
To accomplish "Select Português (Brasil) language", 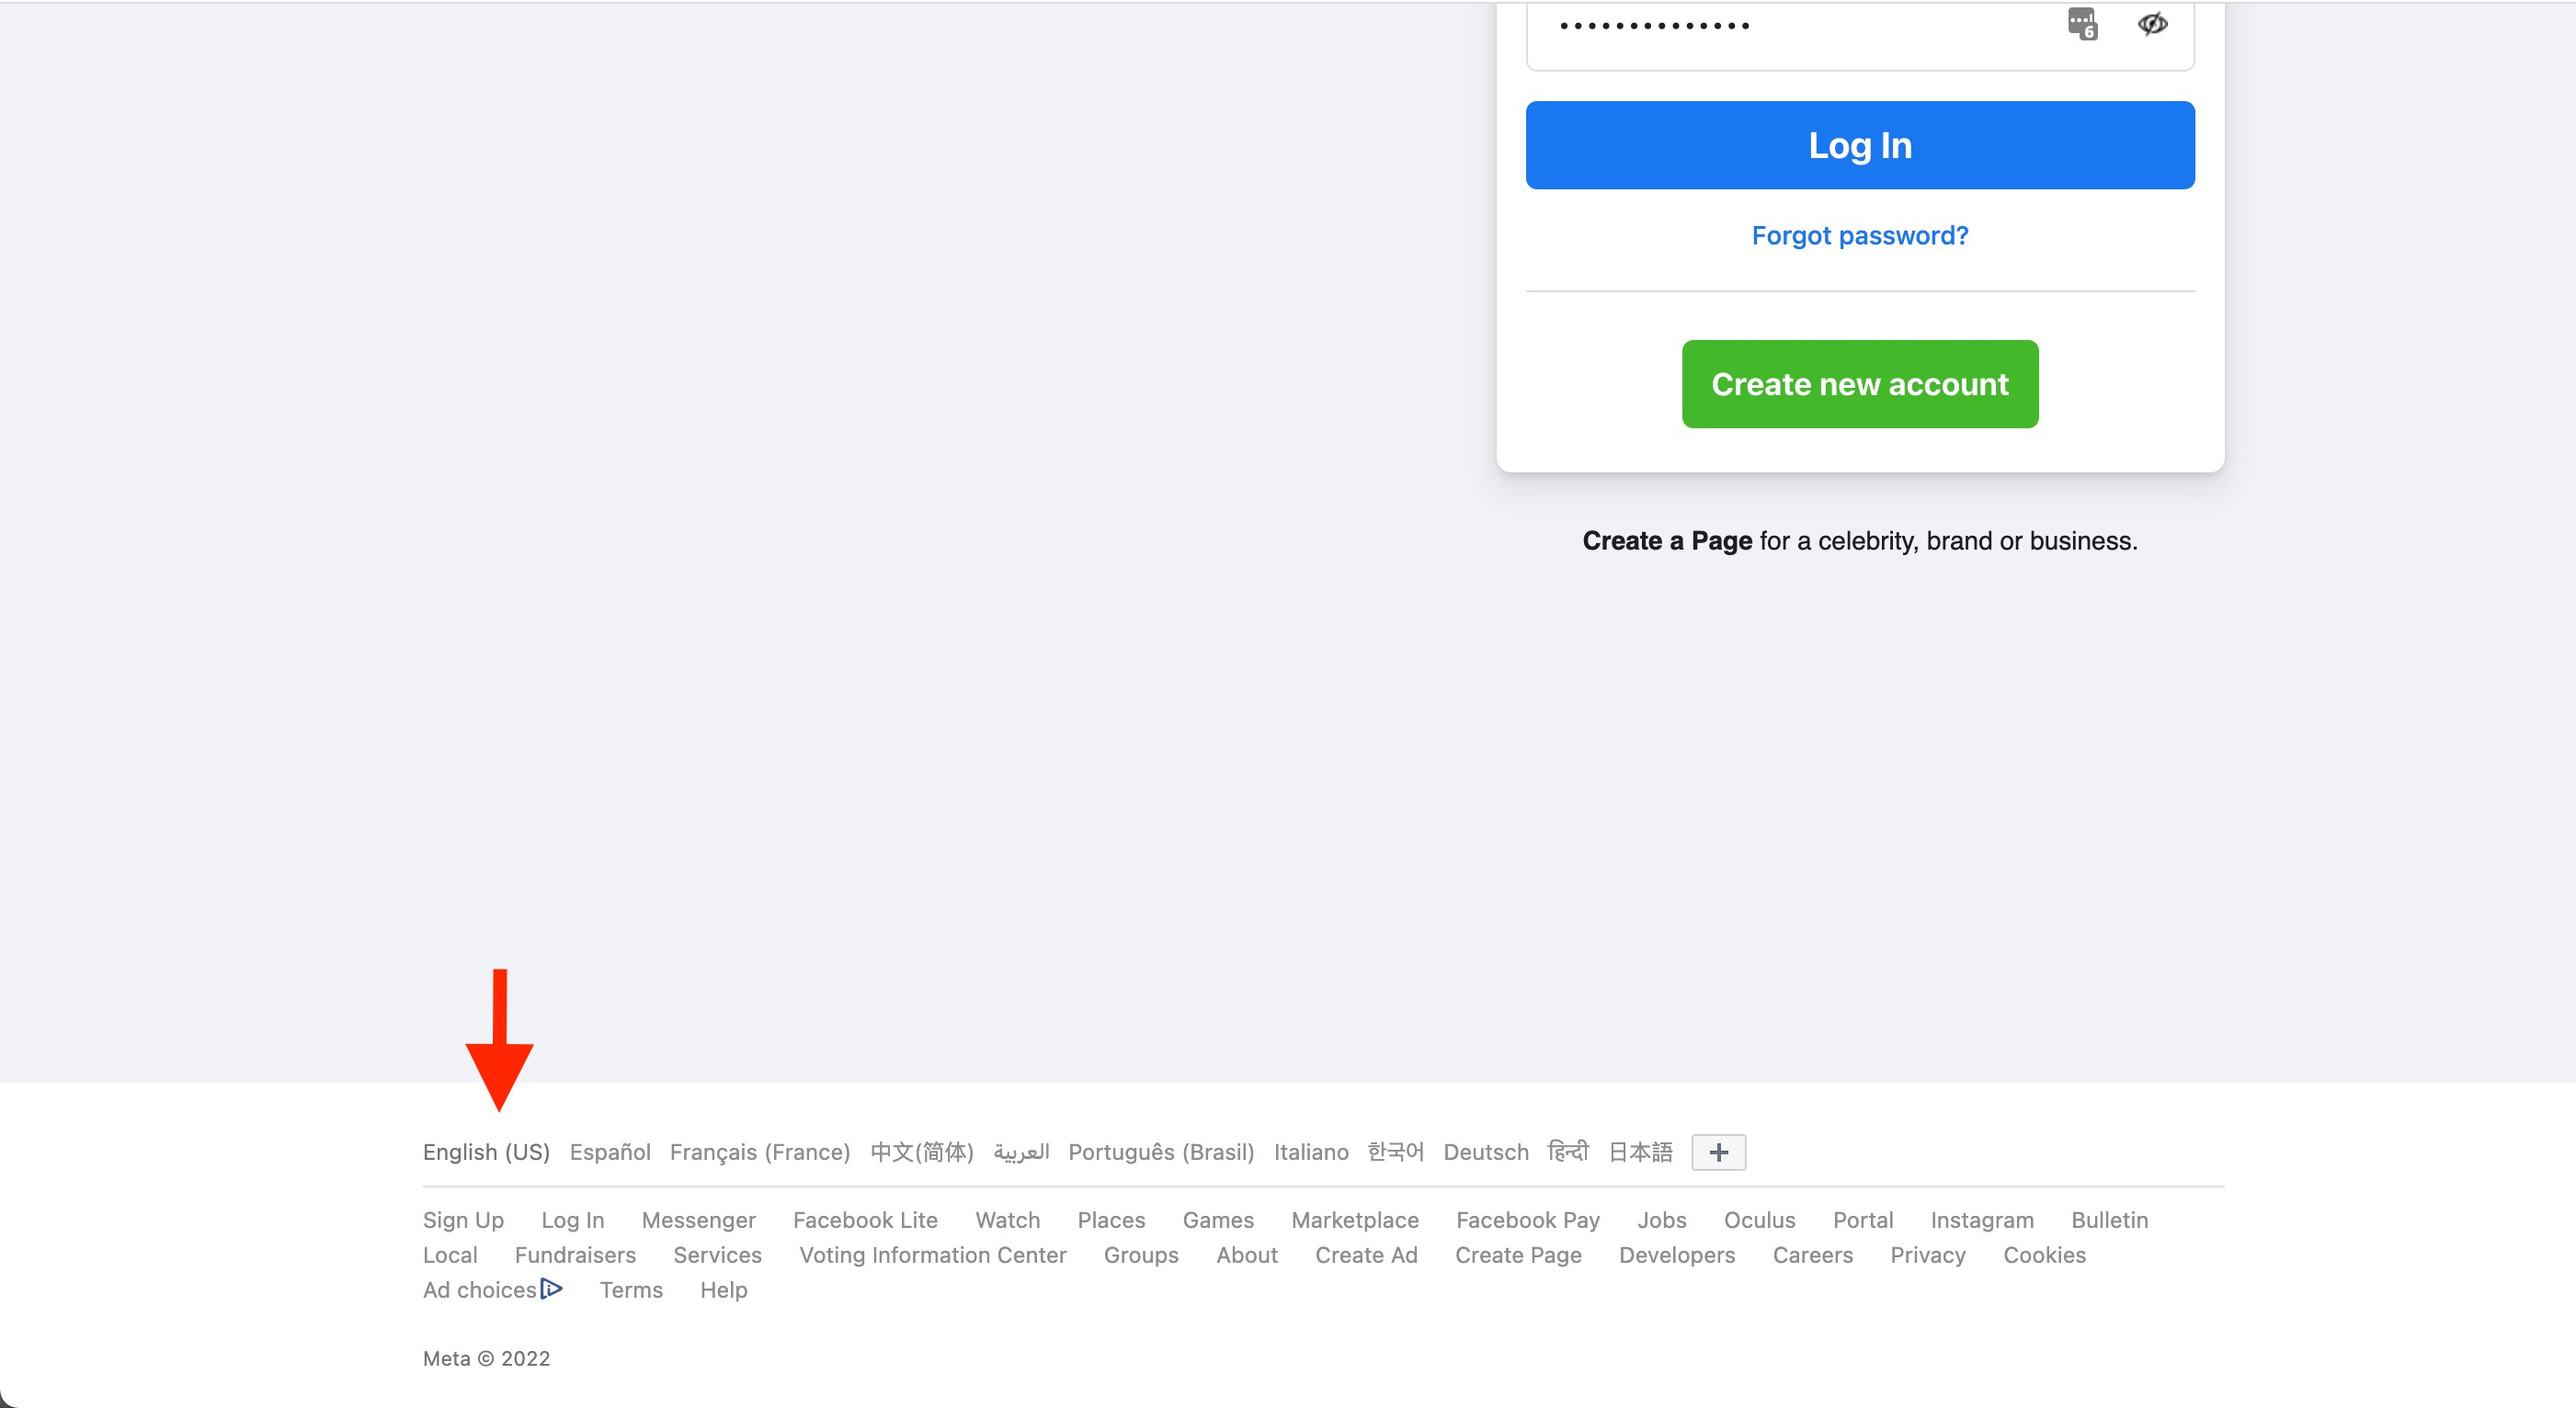I will point(1160,1152).
